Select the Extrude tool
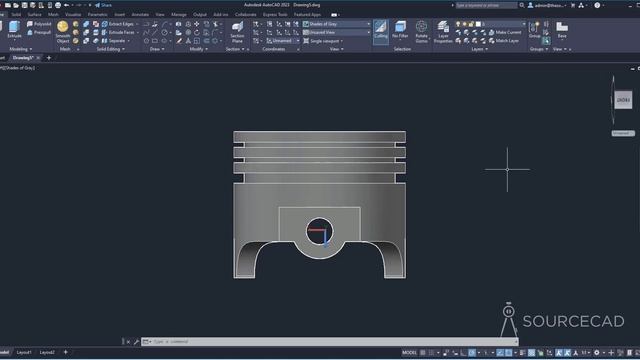Image resolution: width=640 pixels, height=360 pixels. [14, 30]
